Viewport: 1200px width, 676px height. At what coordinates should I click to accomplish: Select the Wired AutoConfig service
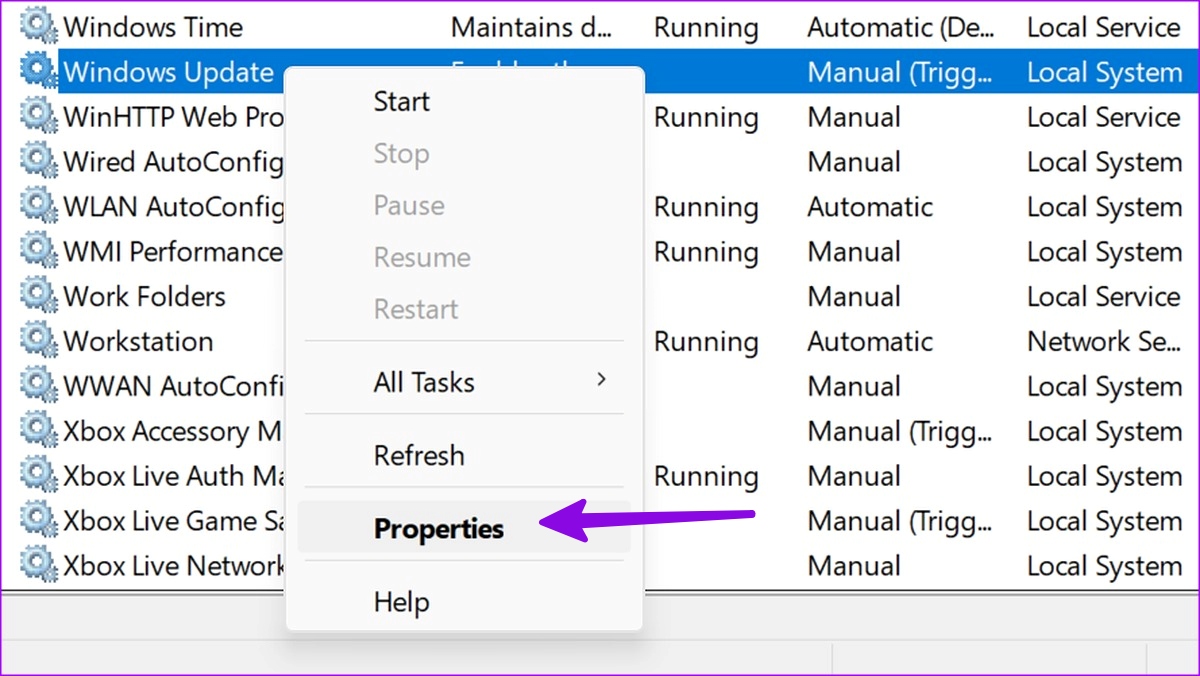(173, 162)
